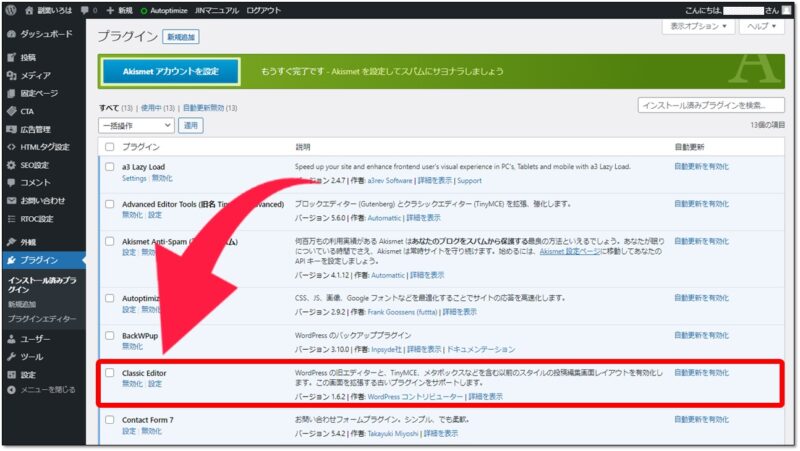Check the Contact Form 7 checkbox
Viewport: 800px width, 451px height.
click(x=110, y=420)
